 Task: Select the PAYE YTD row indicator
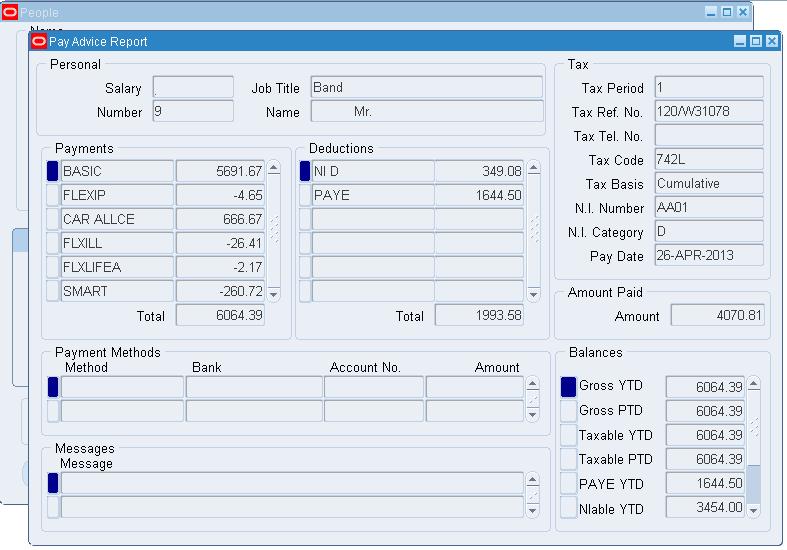(x=568, y=484)
